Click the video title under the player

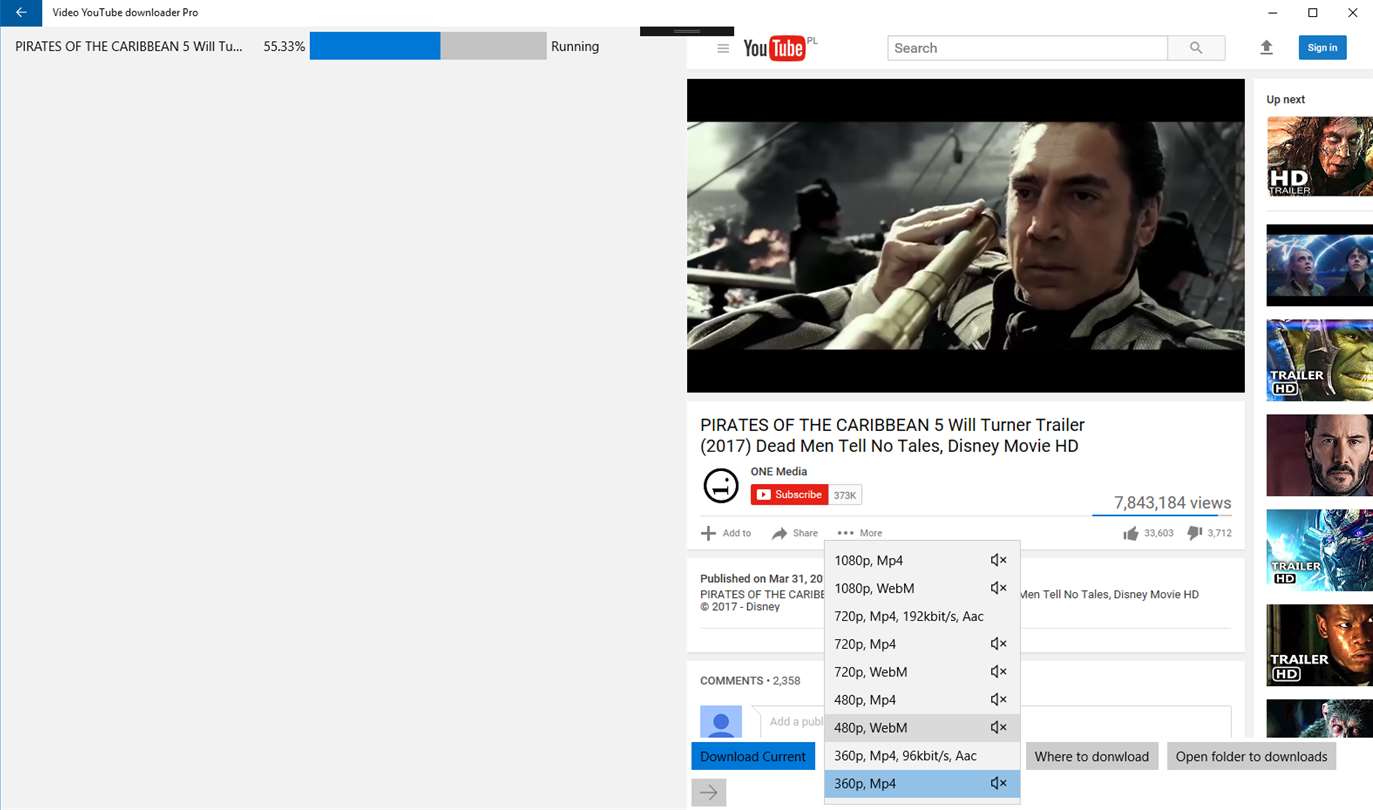[892, 436]
